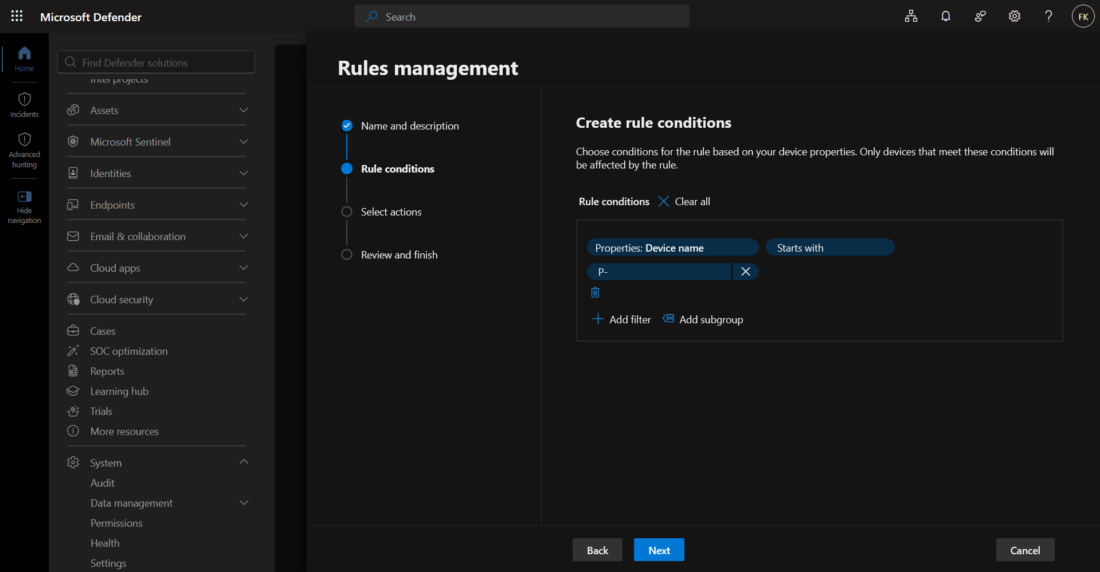The width and height of the screenshot is (1100, 572).
Task: Click the More resources info icon
Action: click(73, 431)
